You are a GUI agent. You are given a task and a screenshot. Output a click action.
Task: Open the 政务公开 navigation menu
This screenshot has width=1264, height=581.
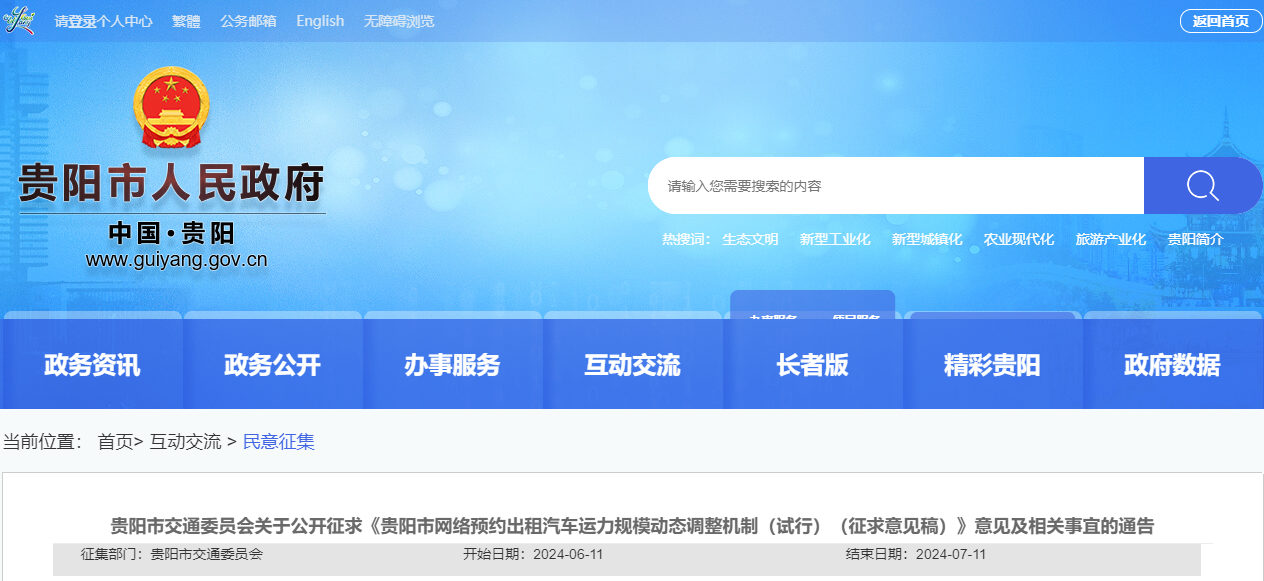tap(272, 365)
